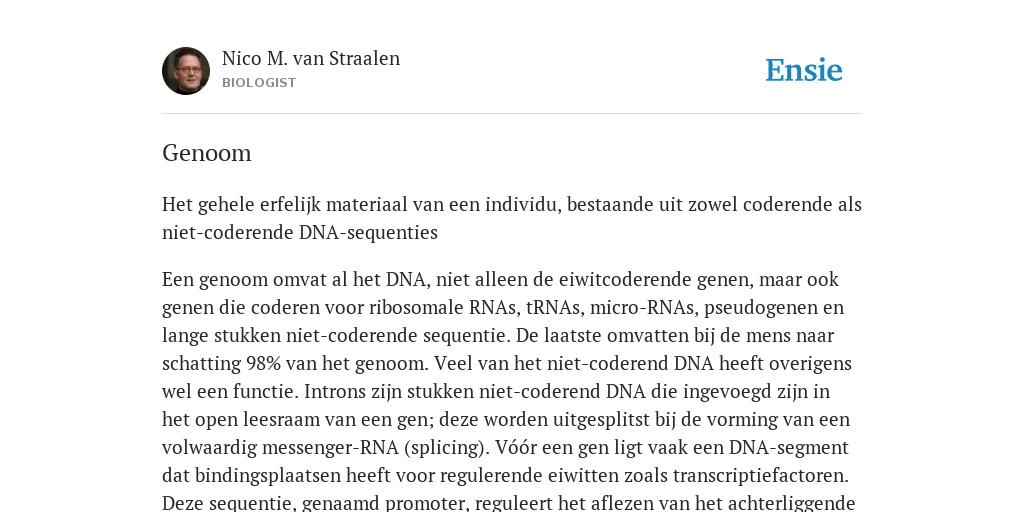Viewport: 1024px width, 512px height.
Task: Click the Genoom heading
Action: tap(207, 153)
